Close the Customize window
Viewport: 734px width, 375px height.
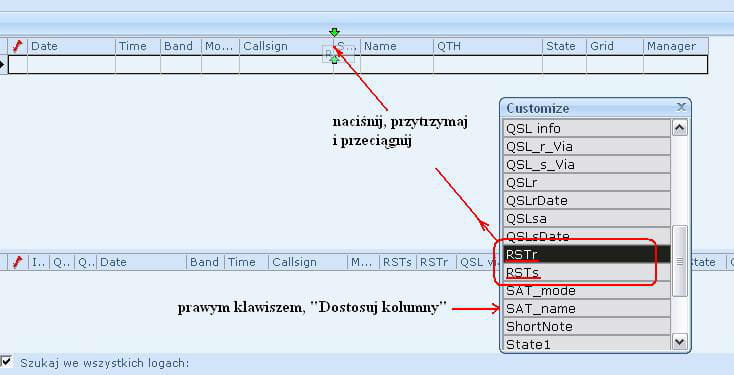(x=681, y=108)
